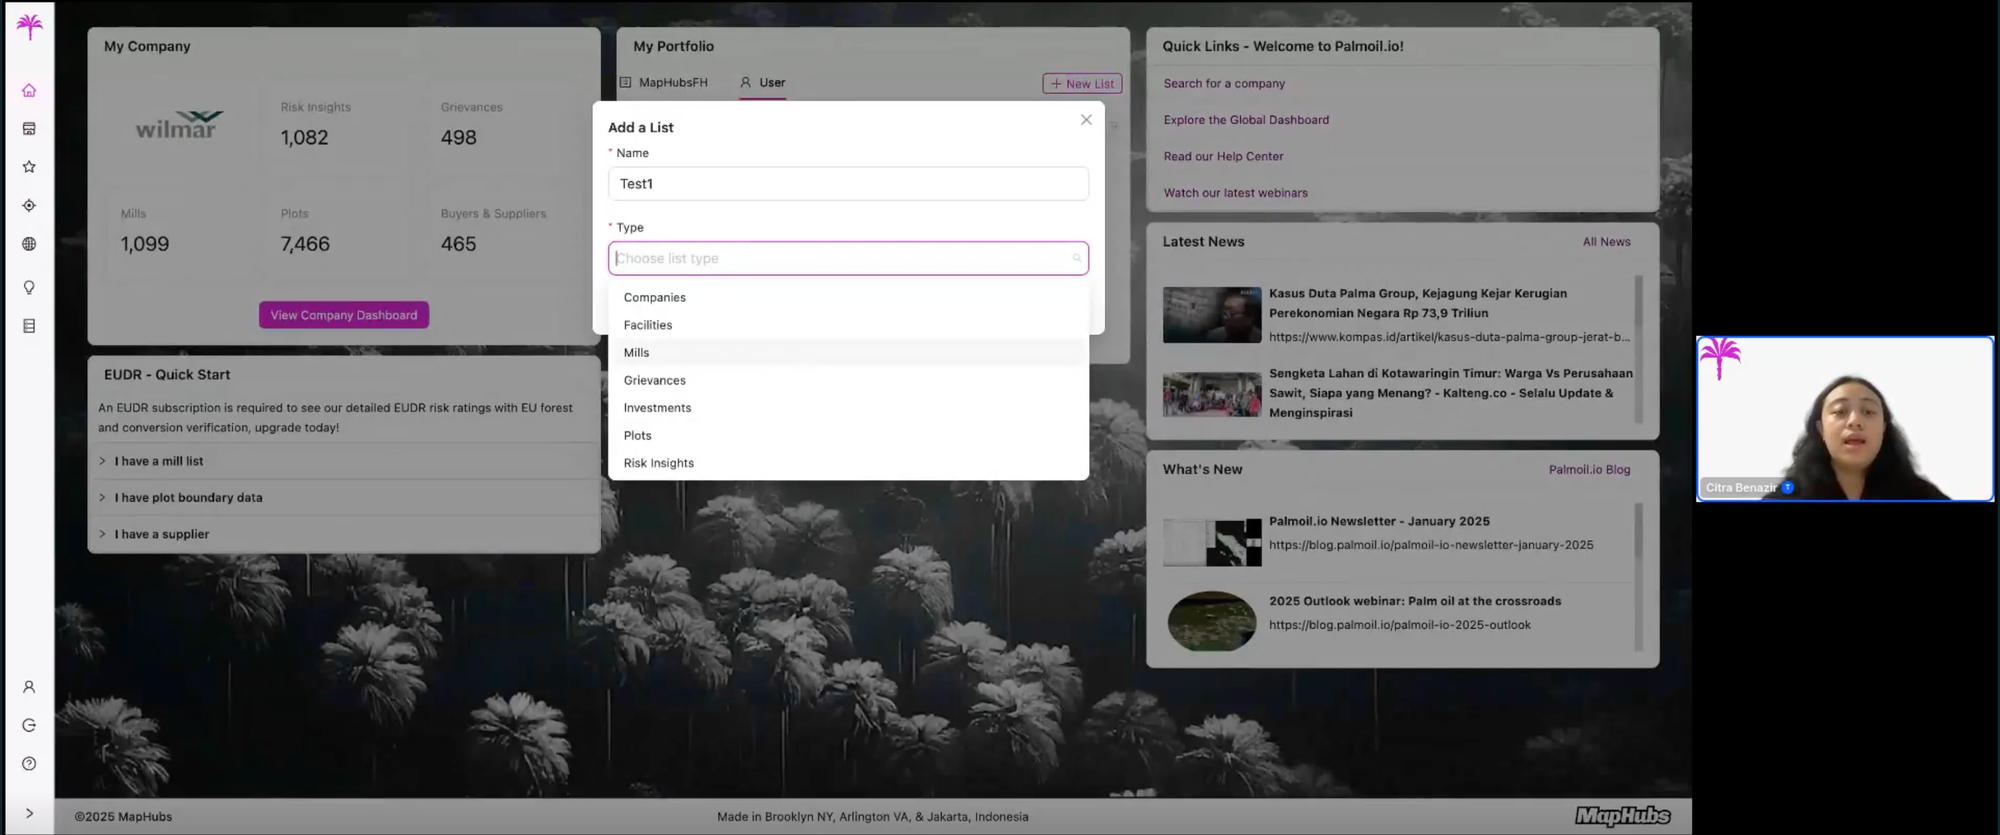Open the Home icon in the sidebar
This screenshot has width=2000, height=835.
(x=29, y=90)
